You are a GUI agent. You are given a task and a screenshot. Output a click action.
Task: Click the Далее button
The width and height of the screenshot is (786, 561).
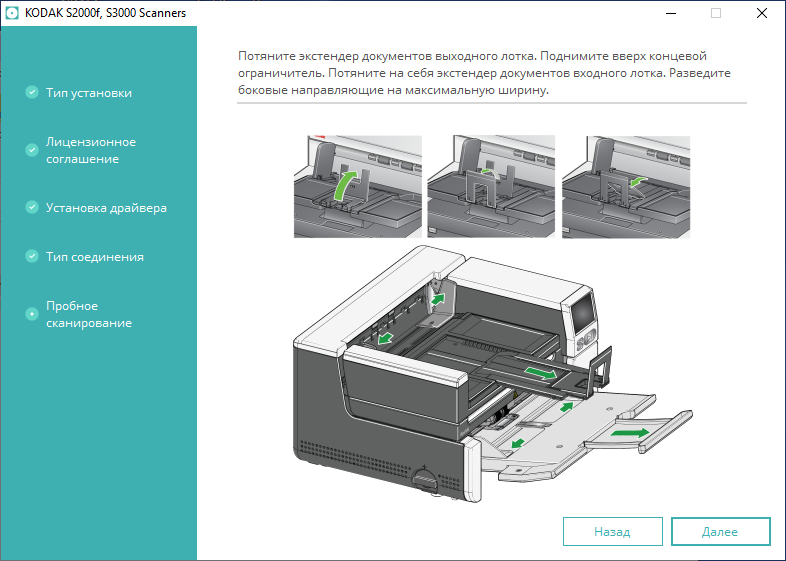720,531
